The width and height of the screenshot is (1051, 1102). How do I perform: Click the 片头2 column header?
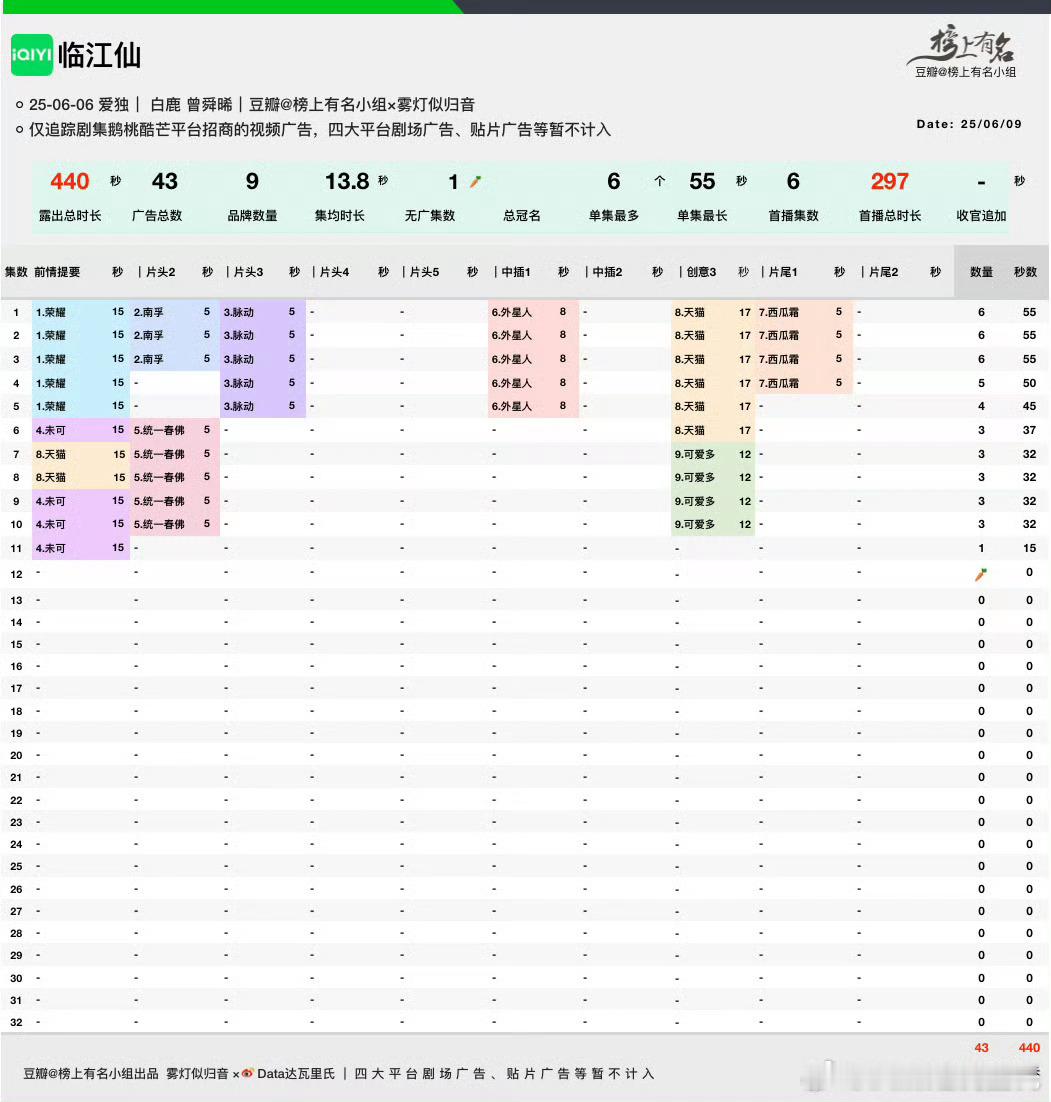tap(160, 272)
